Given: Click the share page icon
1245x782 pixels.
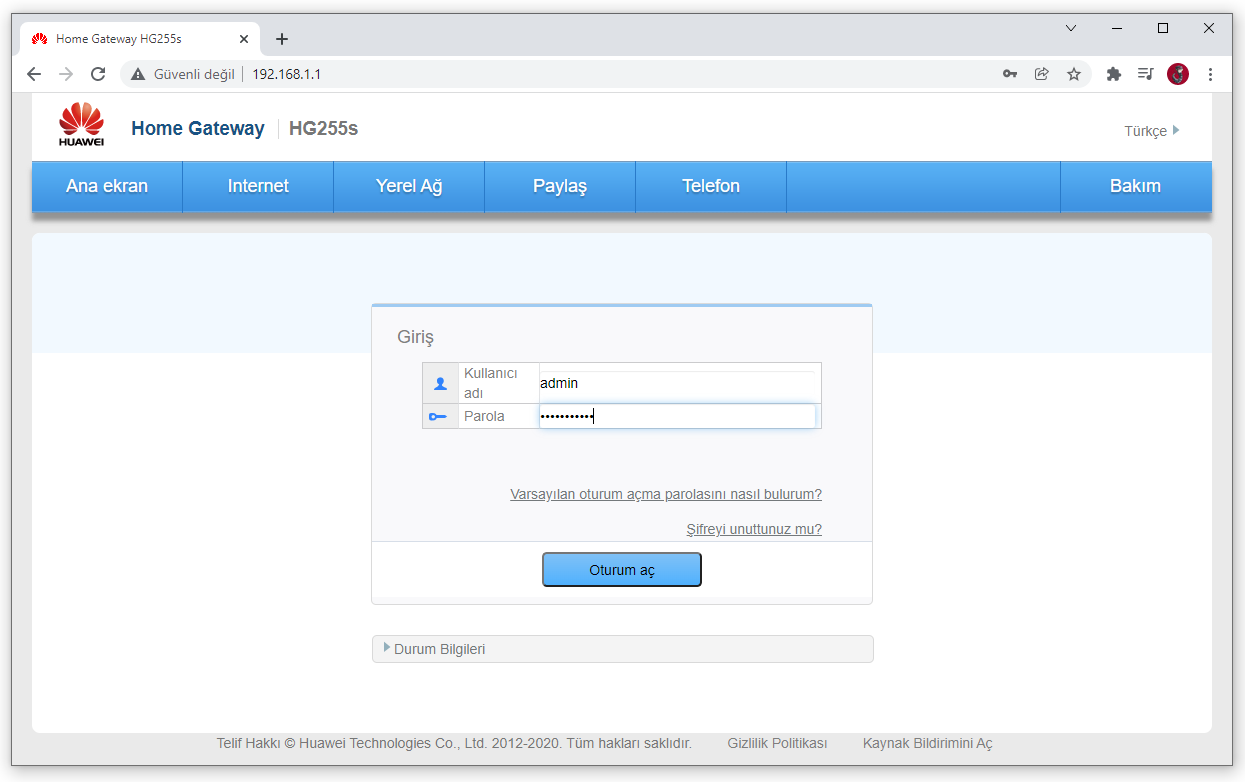Looking at the screenshot, I should [1042, 74].
